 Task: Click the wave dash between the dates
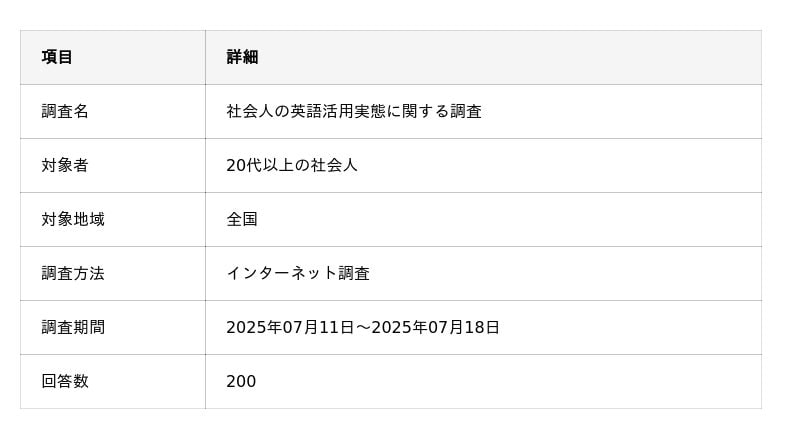(363, 328)
